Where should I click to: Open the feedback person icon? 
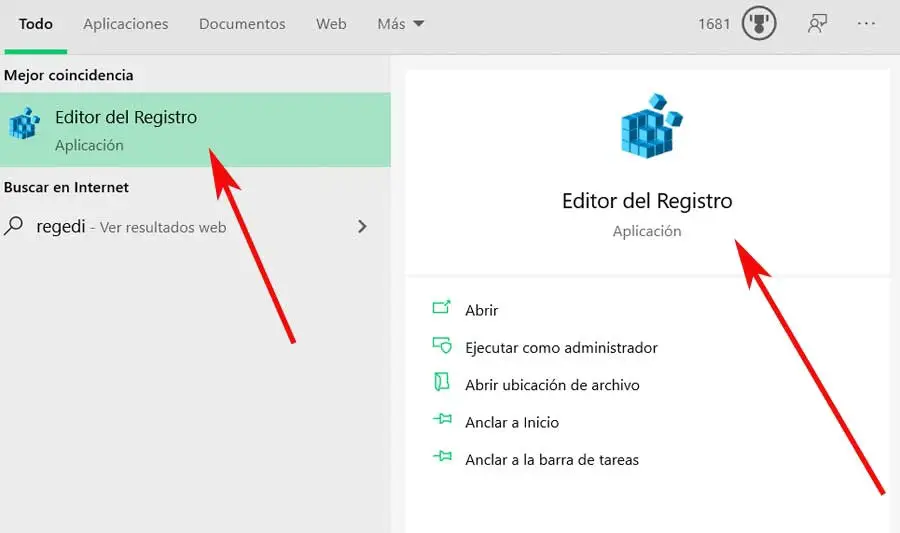[817, 24]
